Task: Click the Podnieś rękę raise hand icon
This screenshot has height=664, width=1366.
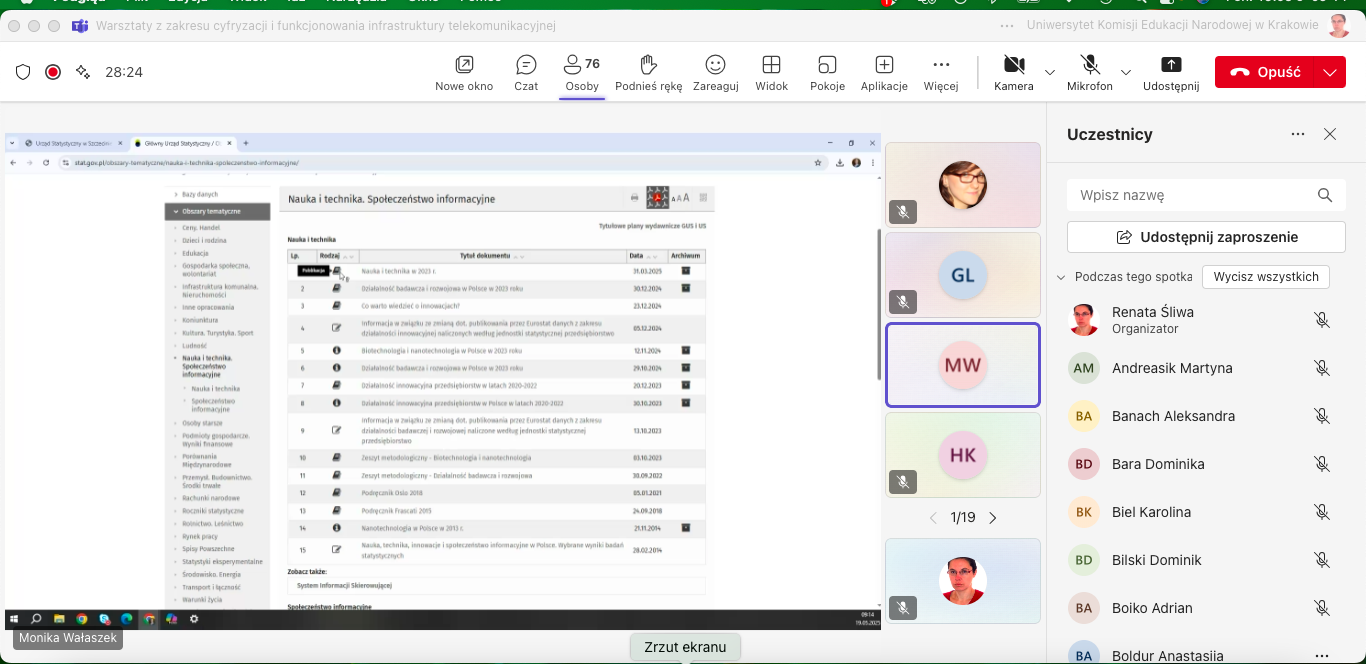Action: (x=648, y=72)
